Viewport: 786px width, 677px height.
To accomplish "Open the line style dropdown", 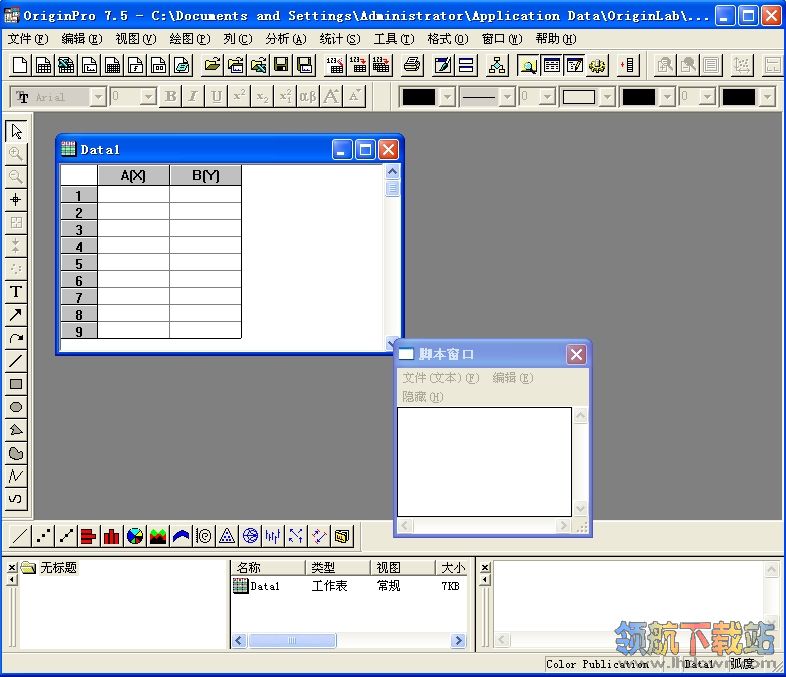I will pyautogui.click(x=507, y=97).
